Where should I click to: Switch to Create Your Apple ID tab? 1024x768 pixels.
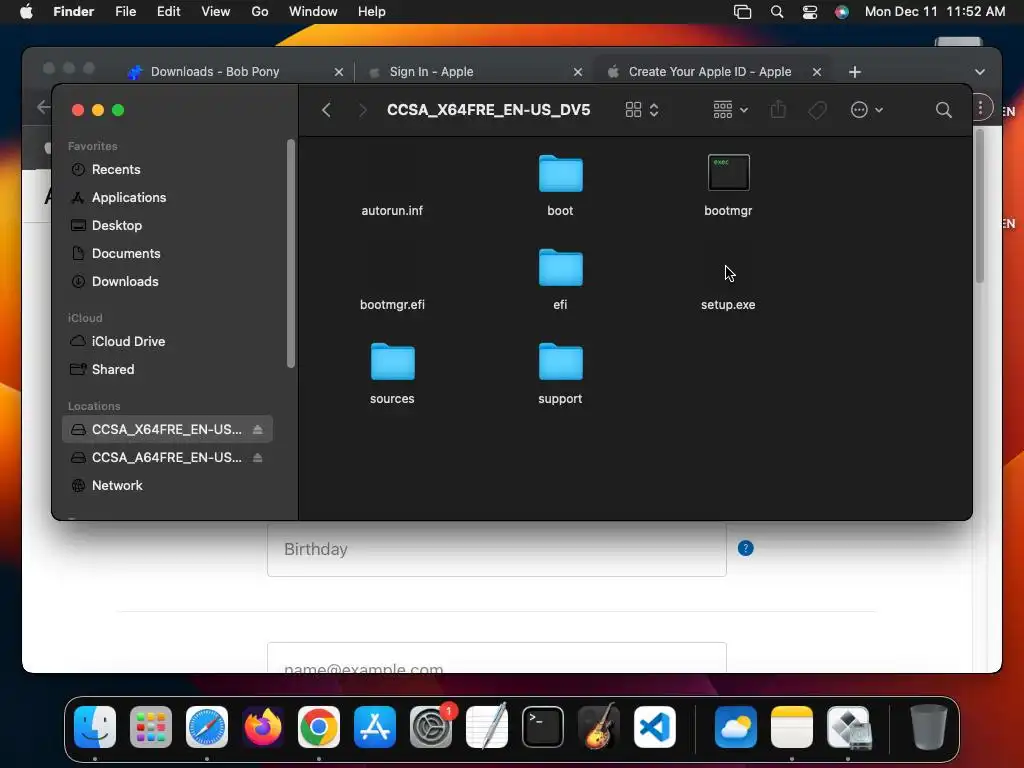712,72
